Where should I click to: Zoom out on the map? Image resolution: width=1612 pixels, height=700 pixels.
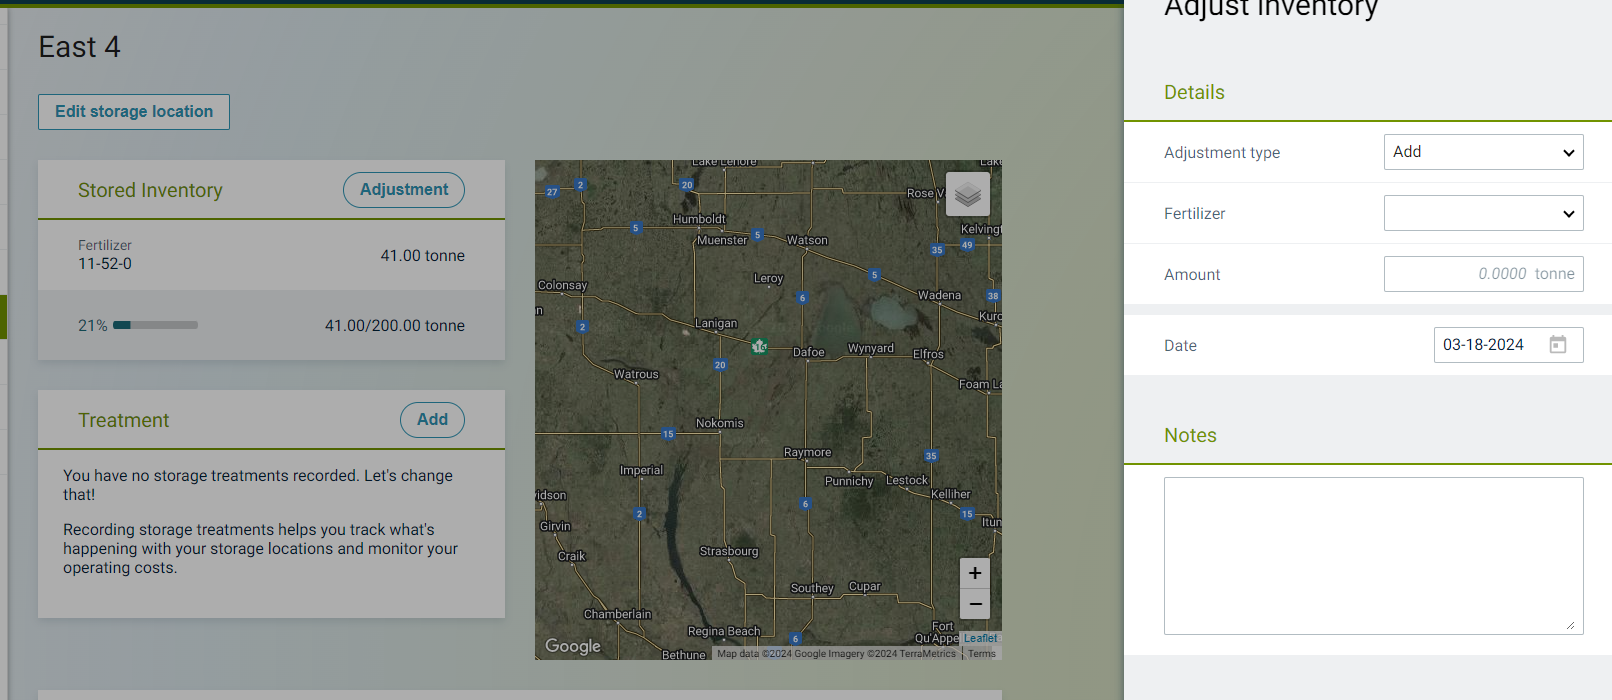pyautogui.click(x=975, y=604)
